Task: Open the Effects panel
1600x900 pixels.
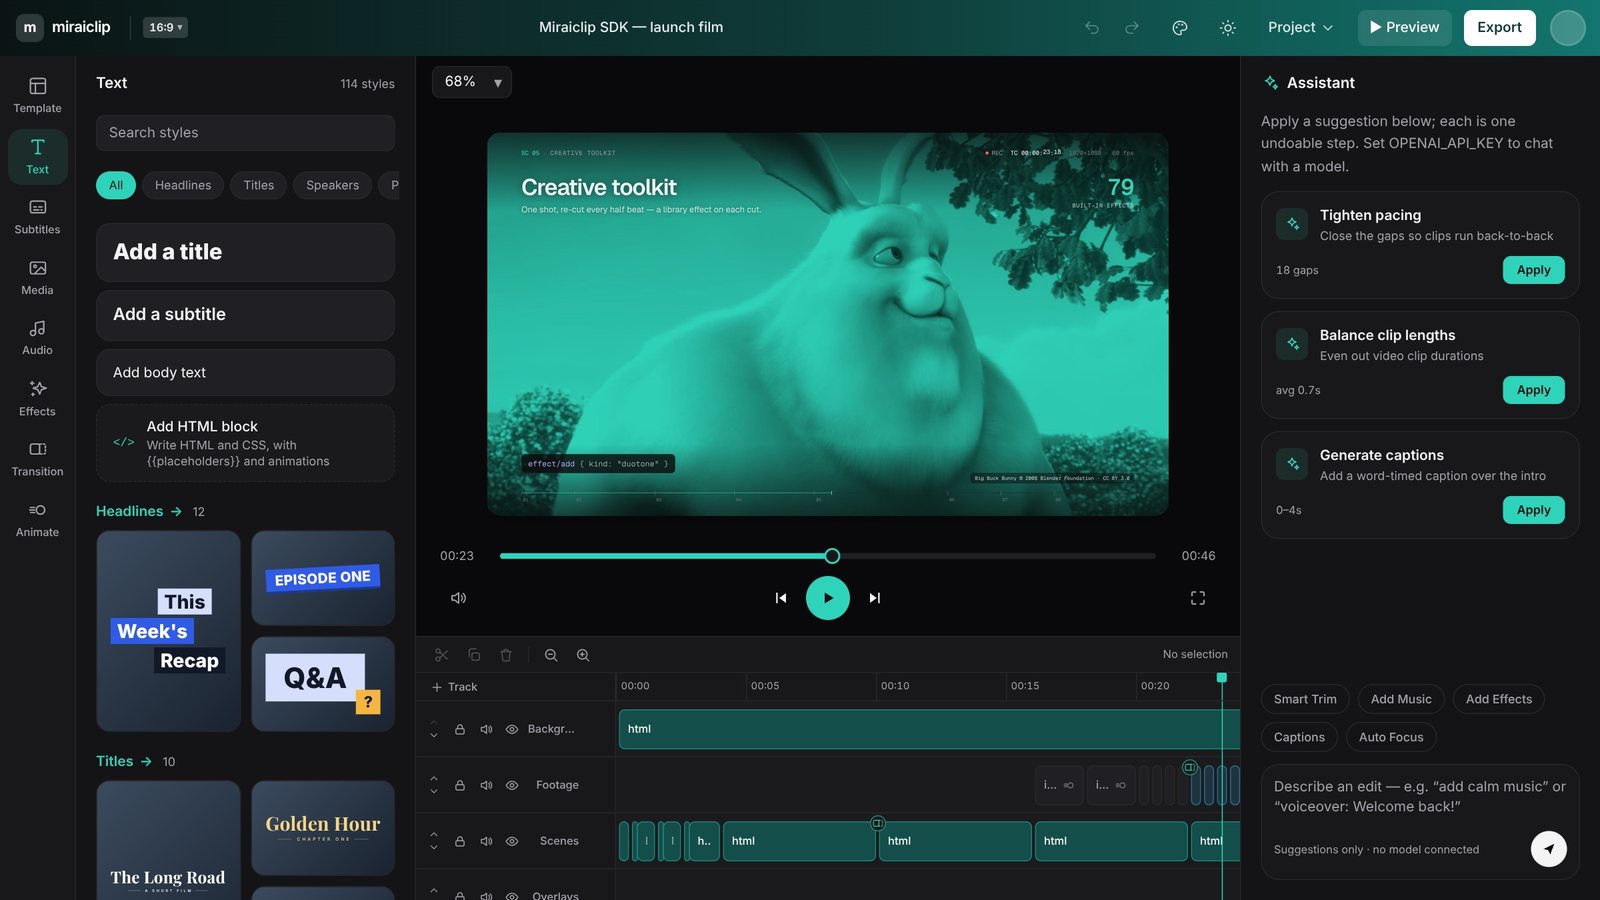Action: click(x=37, y=399)
